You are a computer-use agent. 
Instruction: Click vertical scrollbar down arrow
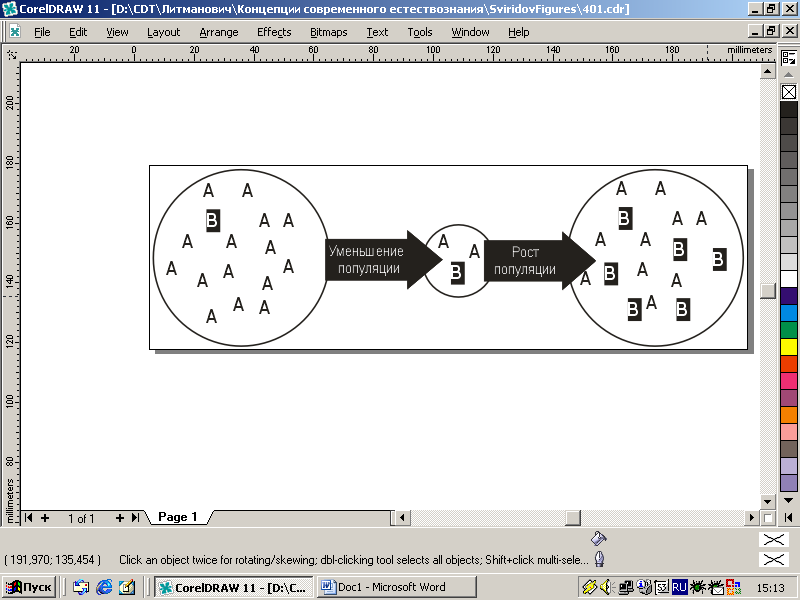click(x=767, y=501)
